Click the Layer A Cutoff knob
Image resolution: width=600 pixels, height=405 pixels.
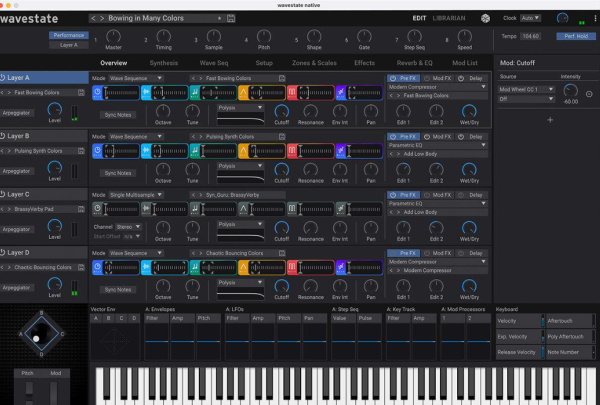(282, 112)
